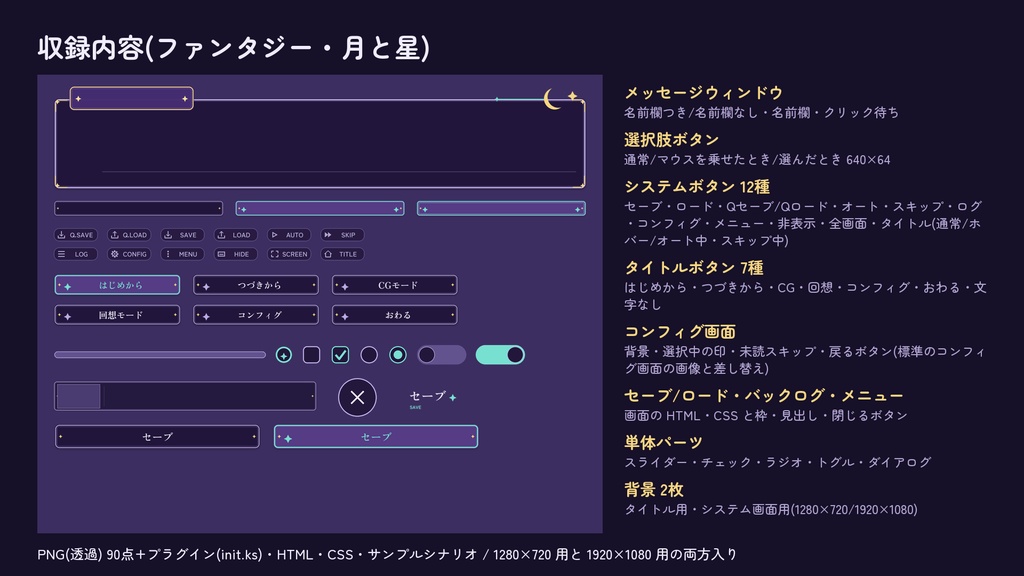Click the highlighted purple セーブ button

coord(376,437)
